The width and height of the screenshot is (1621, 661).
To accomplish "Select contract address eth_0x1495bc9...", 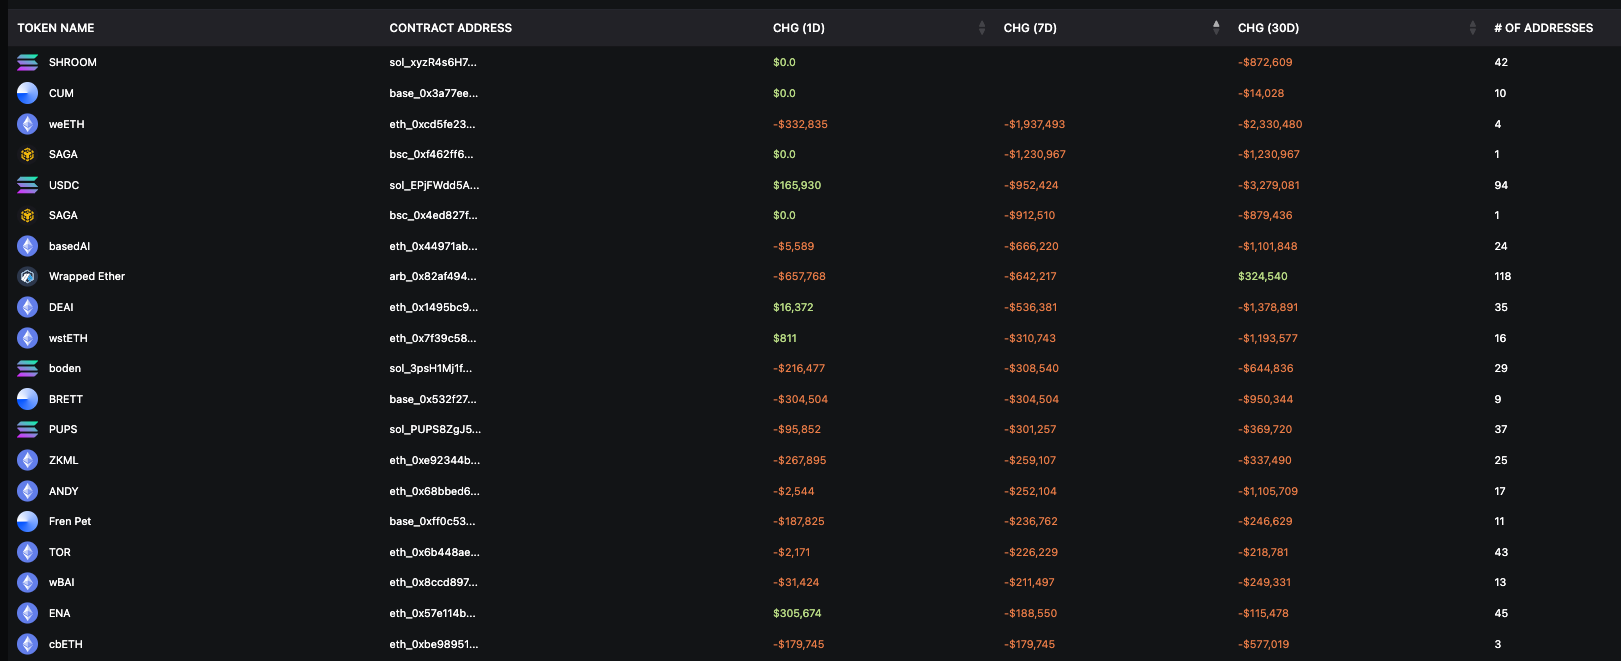I will click(x=434, y=307).
